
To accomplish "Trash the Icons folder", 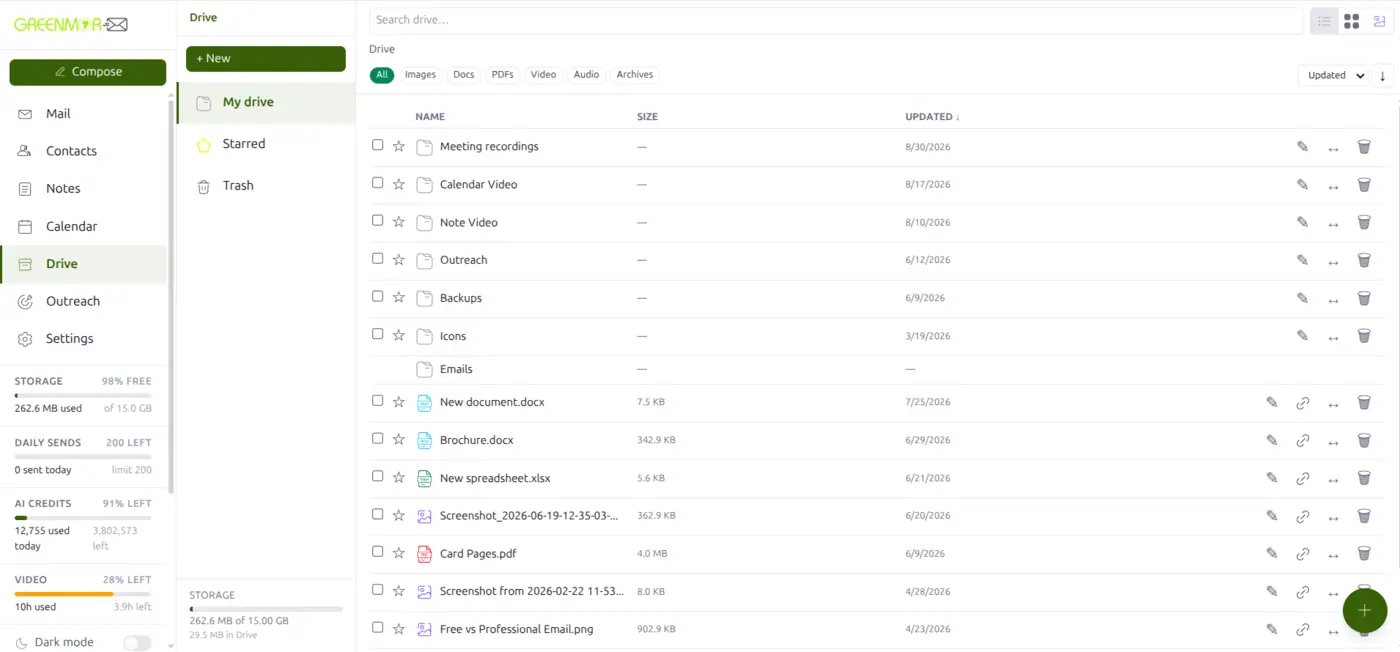I will 1364,336.
